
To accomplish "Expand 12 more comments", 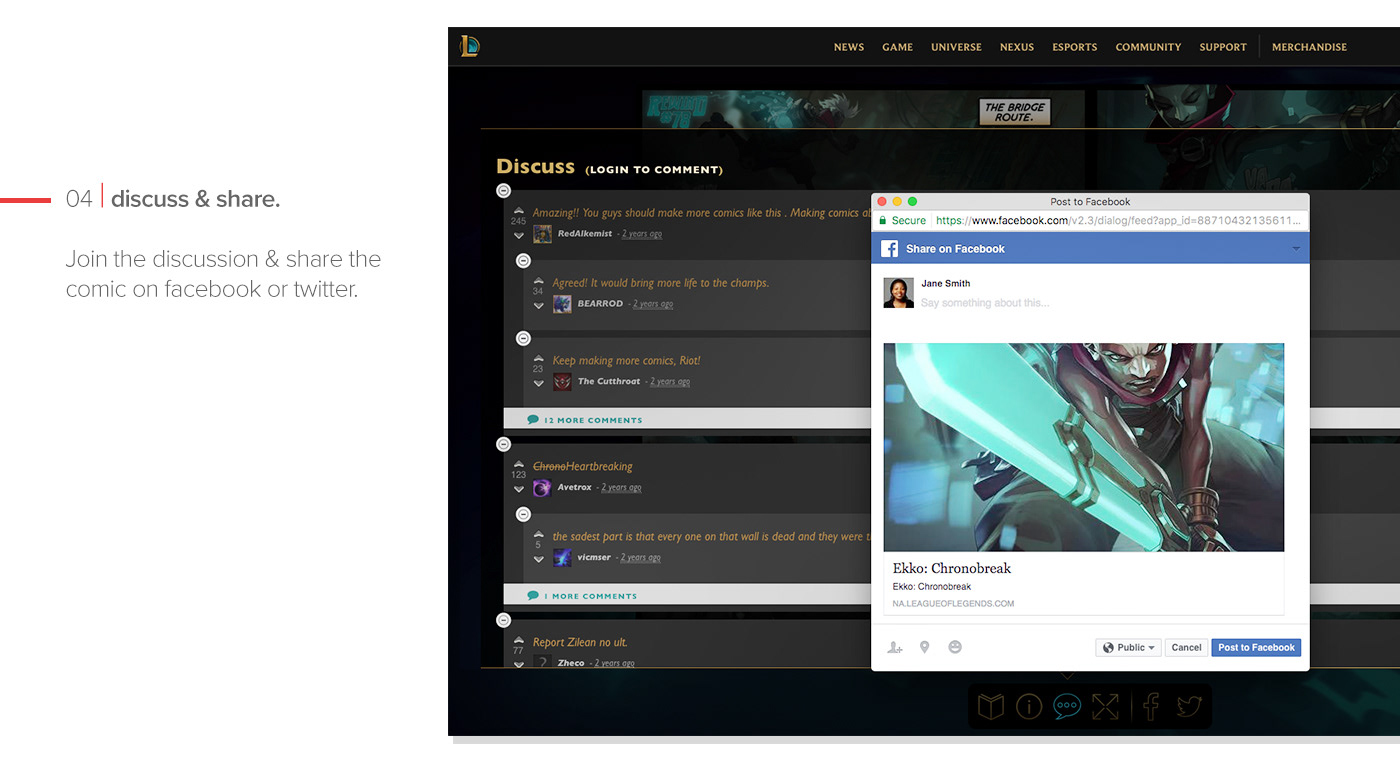I will pyautogui.click(x=585, y=420).
